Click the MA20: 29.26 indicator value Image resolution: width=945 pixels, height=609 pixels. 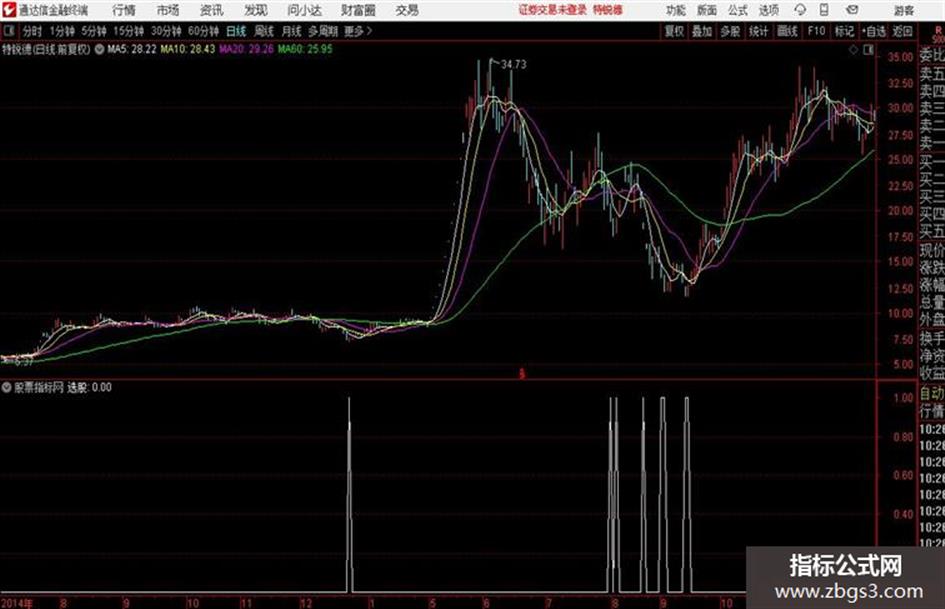(x=246, y=49)
